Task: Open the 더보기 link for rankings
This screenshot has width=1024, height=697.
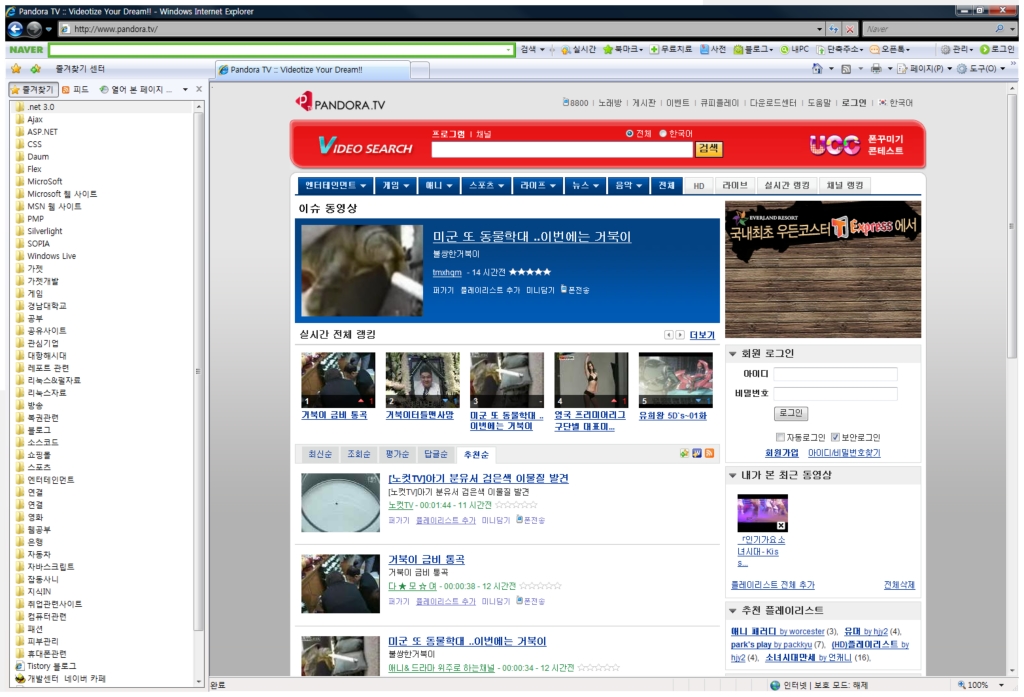Action: [702, 335]
